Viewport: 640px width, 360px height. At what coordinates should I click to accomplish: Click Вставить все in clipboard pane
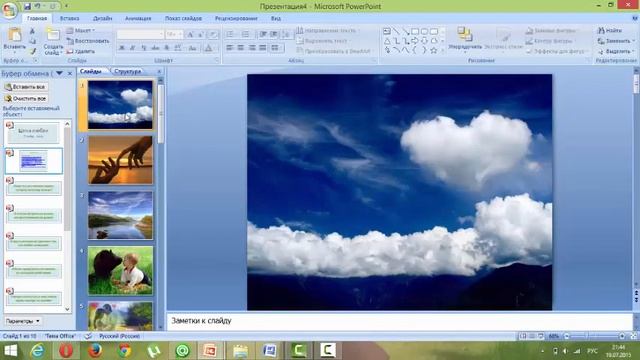pos(26,87)
